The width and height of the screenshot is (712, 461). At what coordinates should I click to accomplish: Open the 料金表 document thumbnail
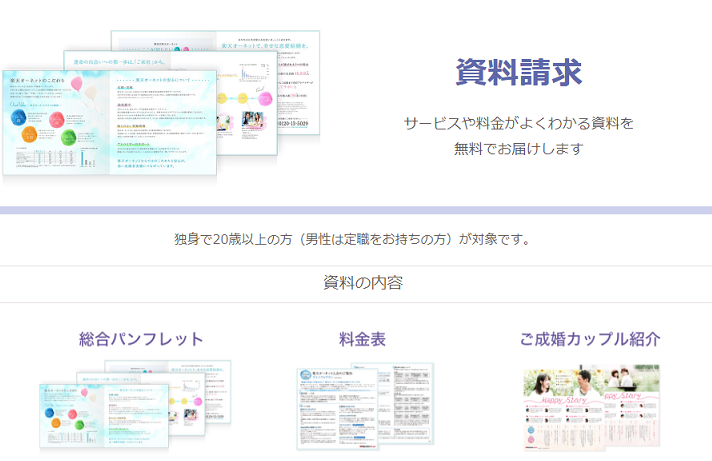[365, 404]
